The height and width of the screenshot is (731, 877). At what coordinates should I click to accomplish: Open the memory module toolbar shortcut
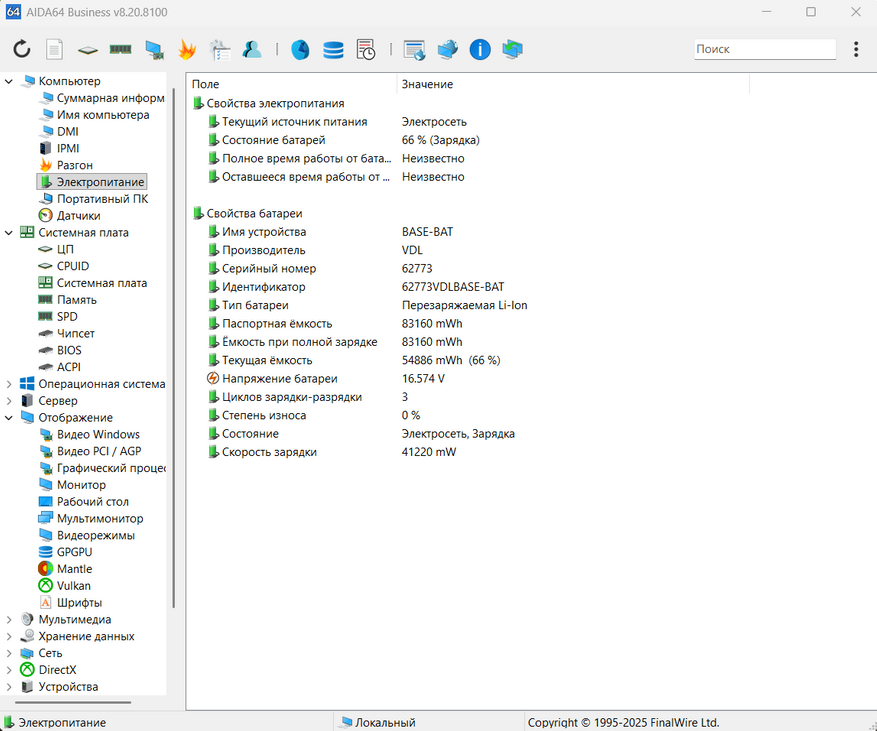120,49
